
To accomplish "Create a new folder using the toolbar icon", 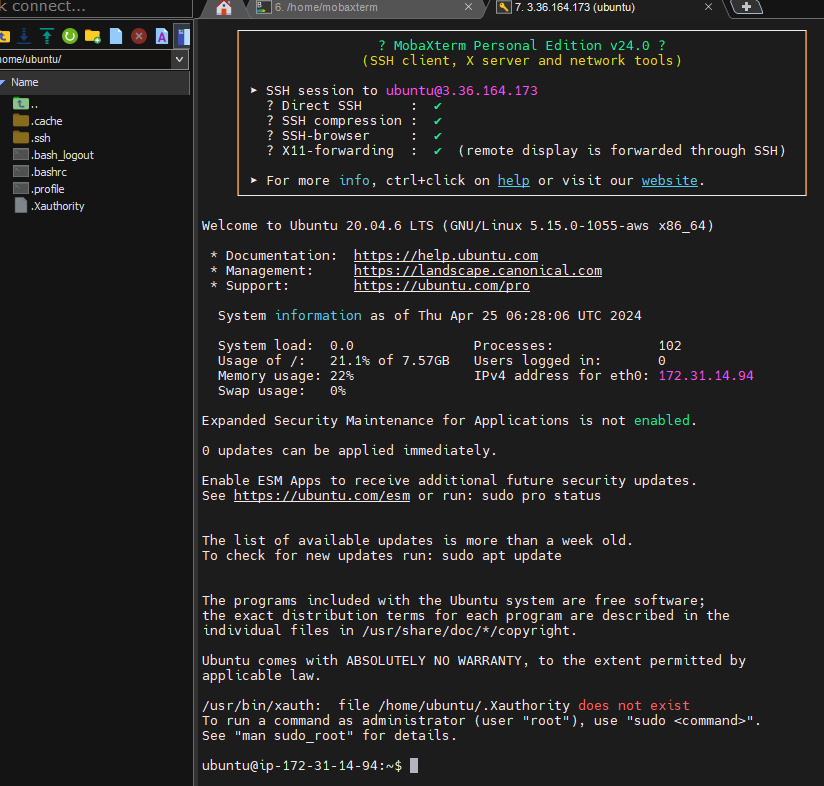I will click(x=92, y=36).
